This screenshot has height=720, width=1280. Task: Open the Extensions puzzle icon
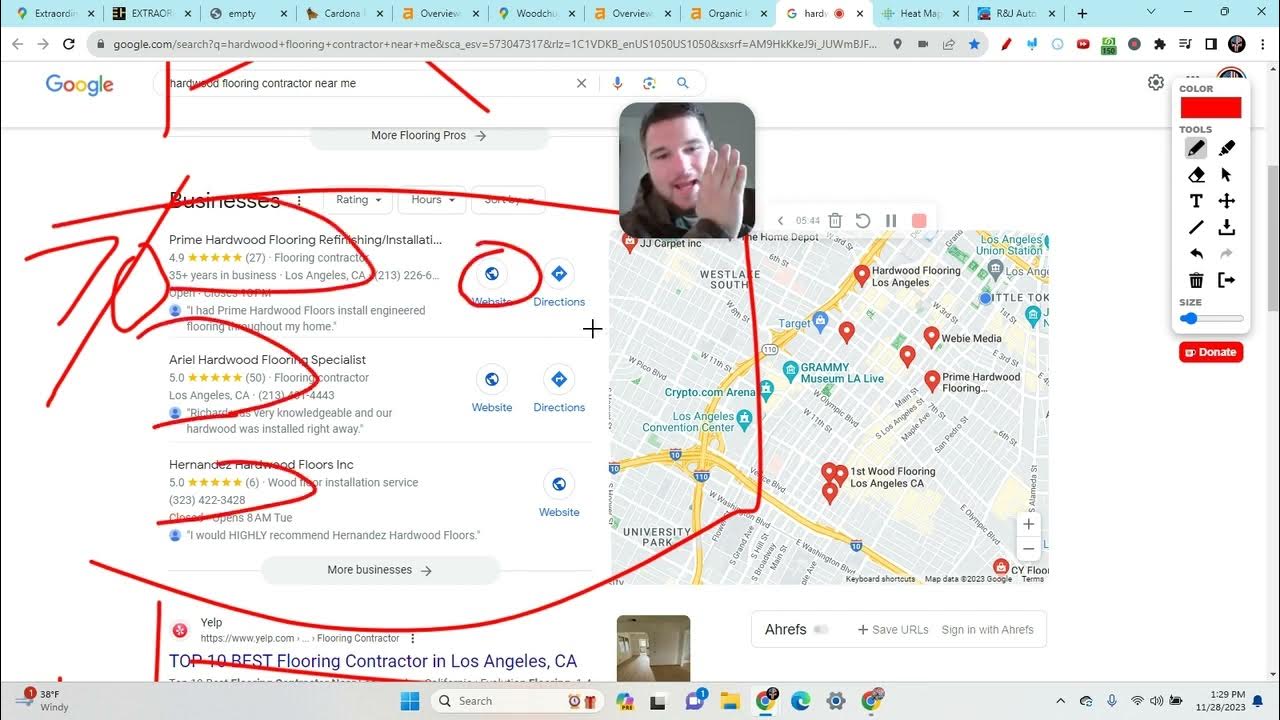[1160, 44]
